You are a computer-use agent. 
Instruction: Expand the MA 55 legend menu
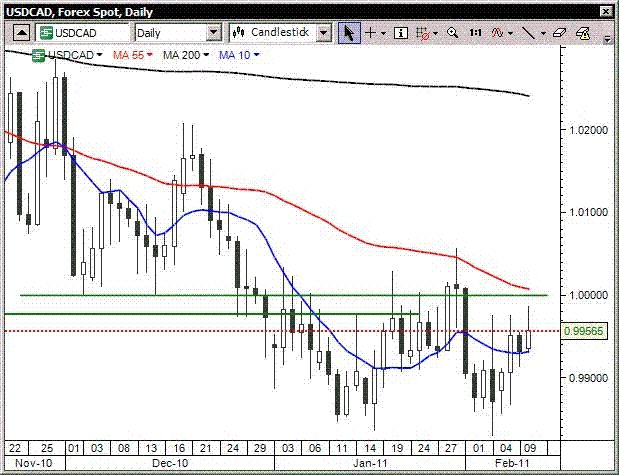pyautogui.click(x=149, y=54)
